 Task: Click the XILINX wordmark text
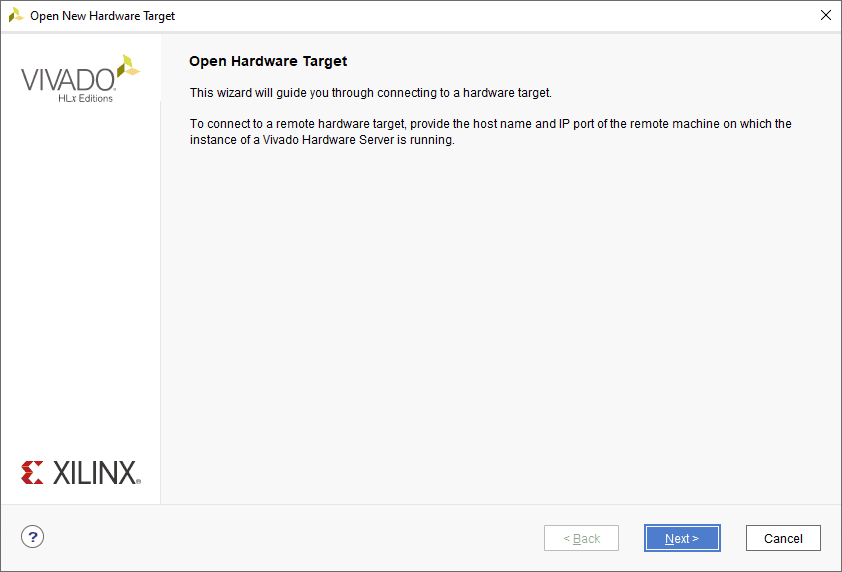tap(96, 473)
